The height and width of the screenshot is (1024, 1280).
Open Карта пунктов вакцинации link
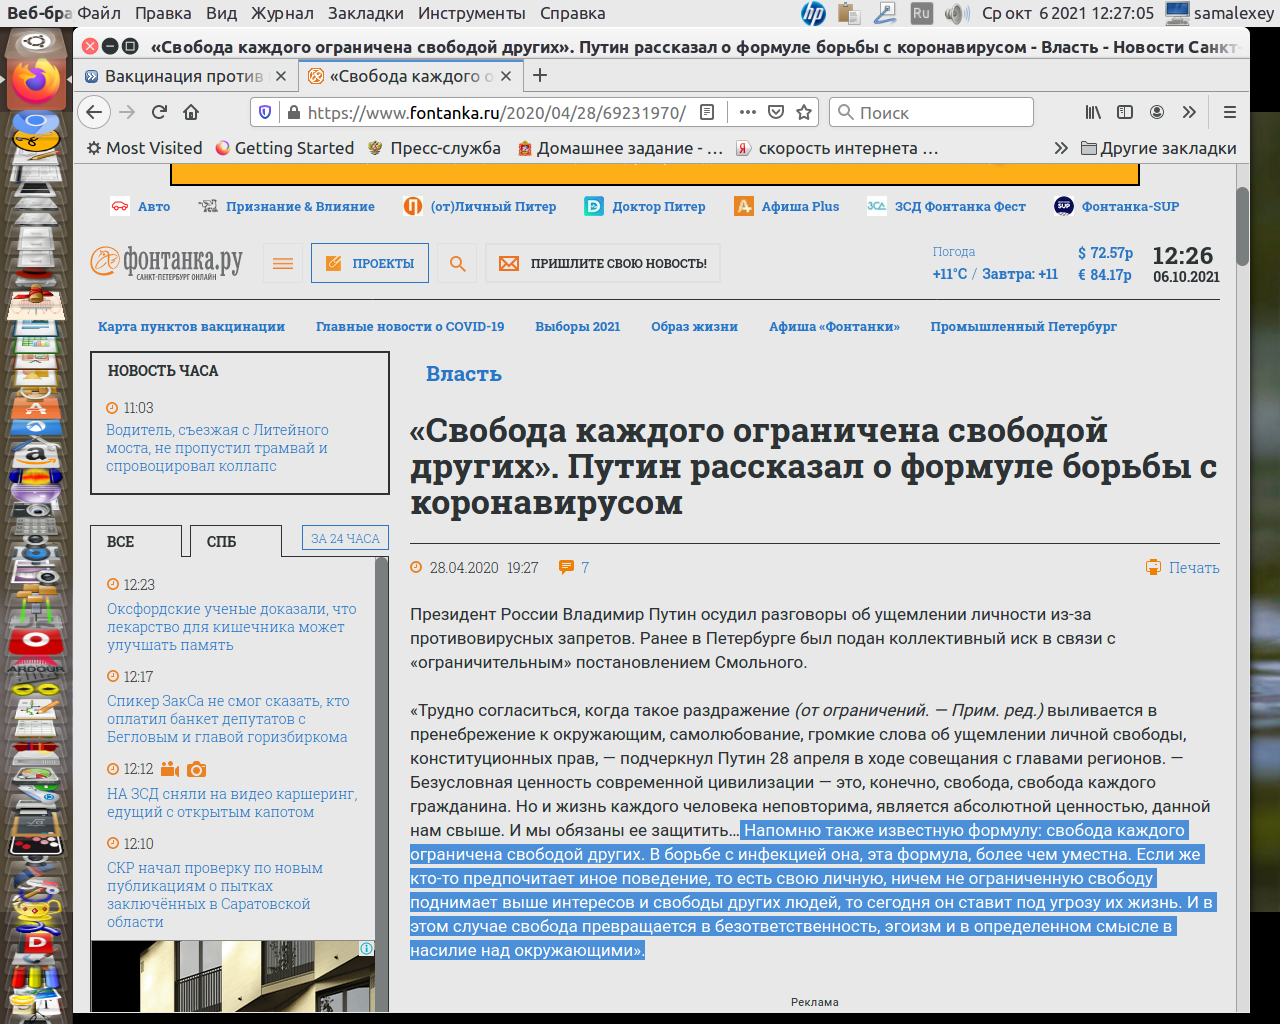click(191, 326)
